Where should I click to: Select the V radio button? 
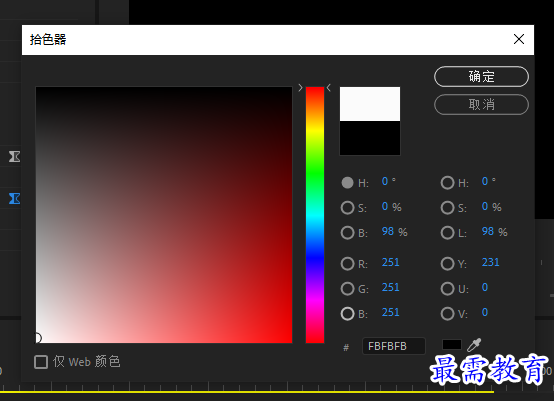[x=447, y=314]
